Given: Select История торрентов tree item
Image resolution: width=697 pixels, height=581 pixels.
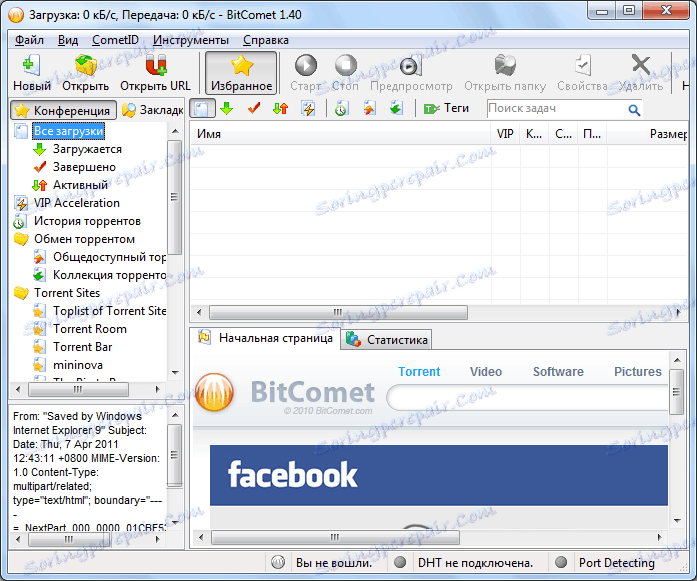Looking at the screenshot, I should (87, 221).
